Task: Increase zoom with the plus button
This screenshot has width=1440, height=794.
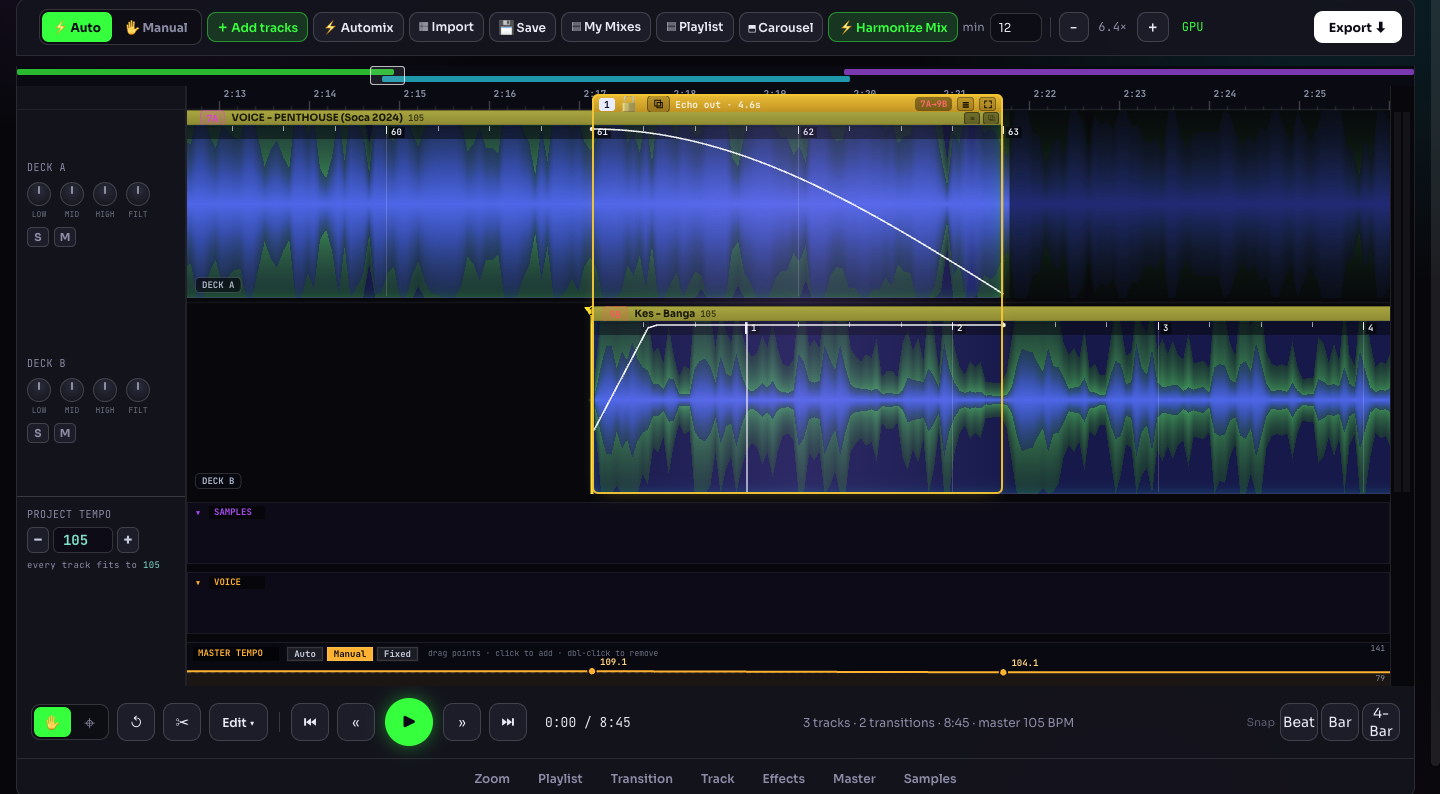Action: point(1152,27)
